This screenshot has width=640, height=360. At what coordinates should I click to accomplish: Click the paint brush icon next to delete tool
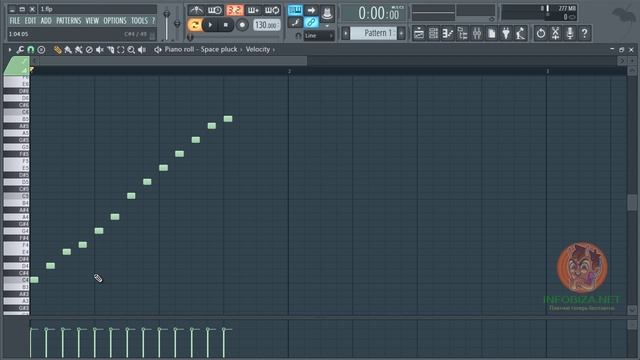[x=78, y=50]
